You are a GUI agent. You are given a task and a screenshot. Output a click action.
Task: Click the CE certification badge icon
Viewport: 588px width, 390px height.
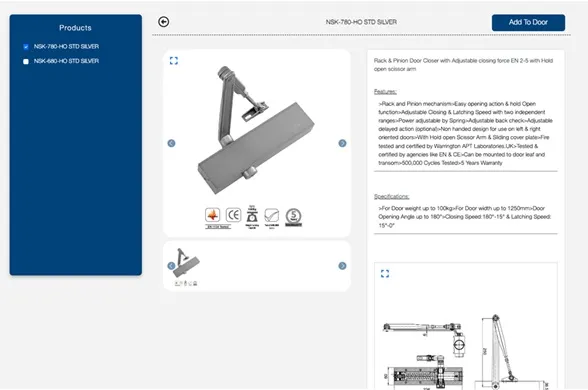tap(233, 215)
